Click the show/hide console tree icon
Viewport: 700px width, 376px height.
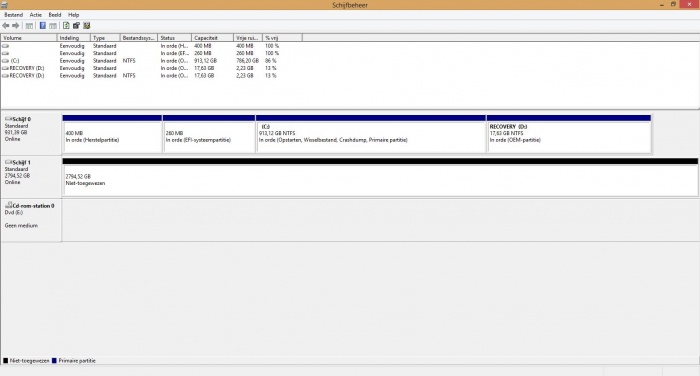[x=29, y=26]
